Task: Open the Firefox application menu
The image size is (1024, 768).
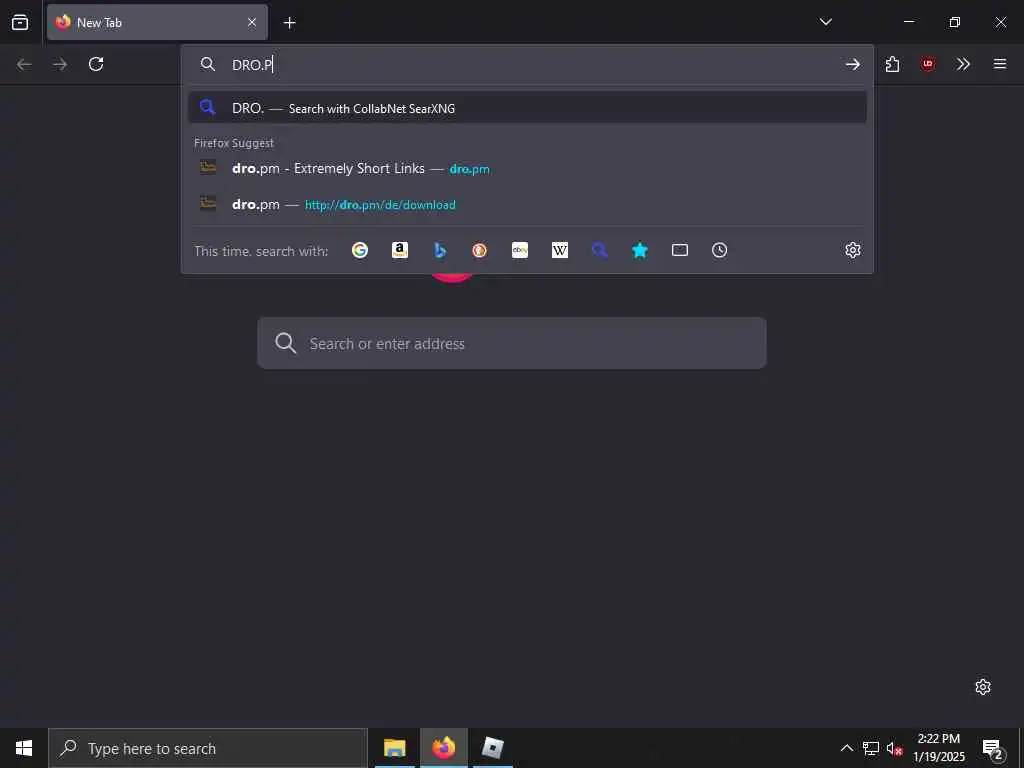Action: [x=999, y=64]
